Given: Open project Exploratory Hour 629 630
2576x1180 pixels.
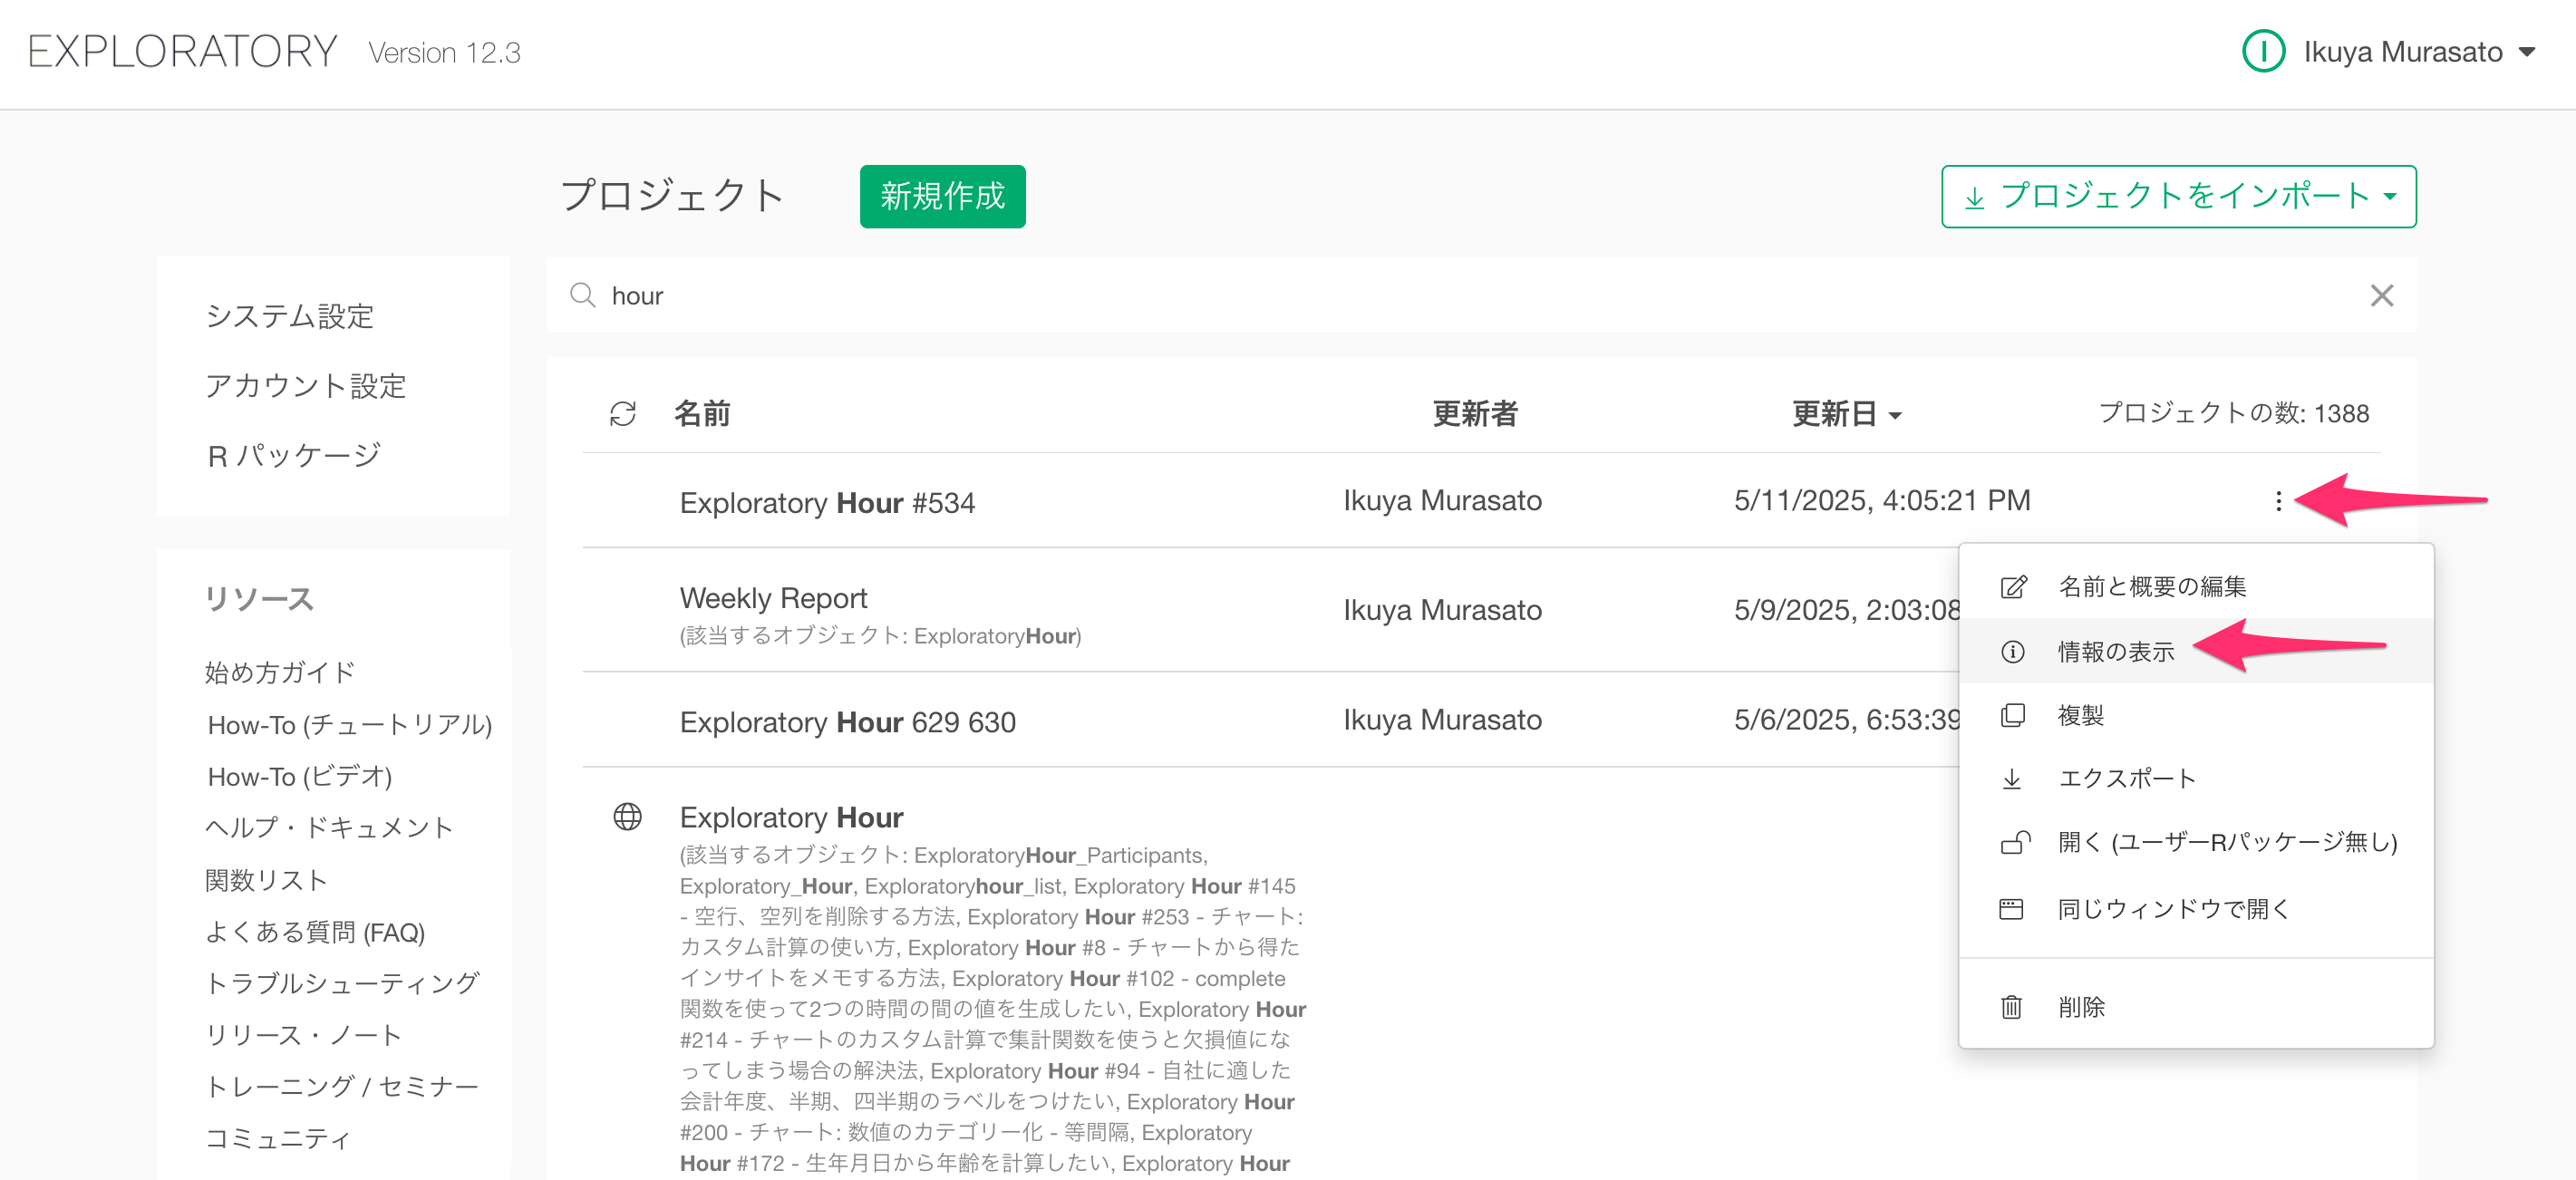Looking at the screenshot, I should coord(847,722).
